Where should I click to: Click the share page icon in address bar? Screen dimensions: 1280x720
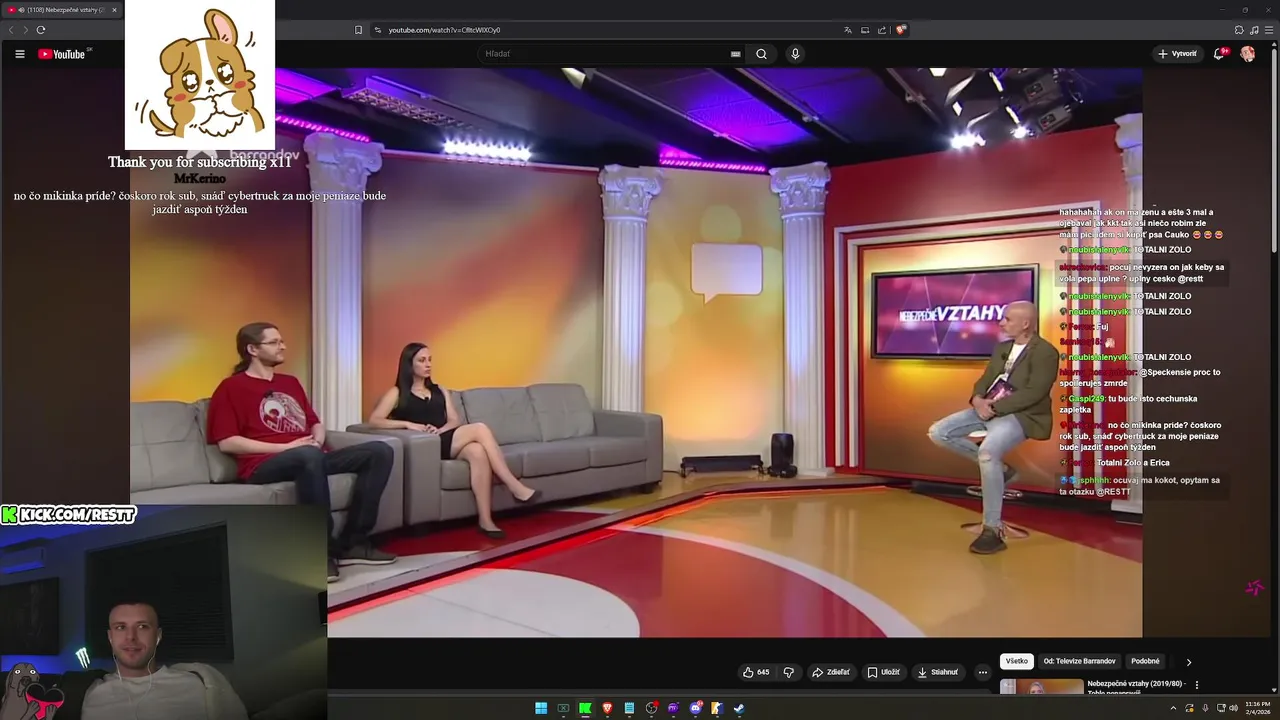tap(882, 30)
